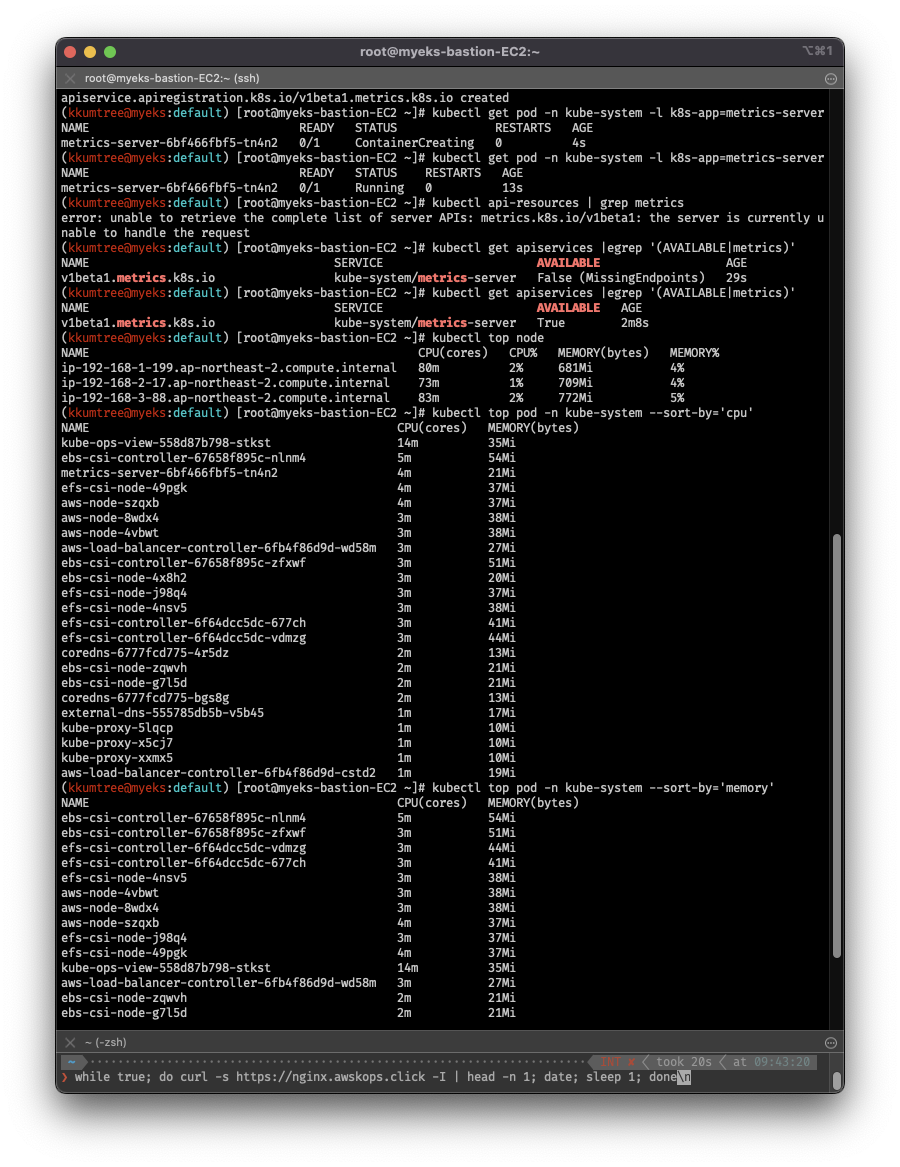This screenshot has height=1167, width=900.
Task: Click 'coredns-6777fcd775-bgs8g' pod name
Action: 145,698
